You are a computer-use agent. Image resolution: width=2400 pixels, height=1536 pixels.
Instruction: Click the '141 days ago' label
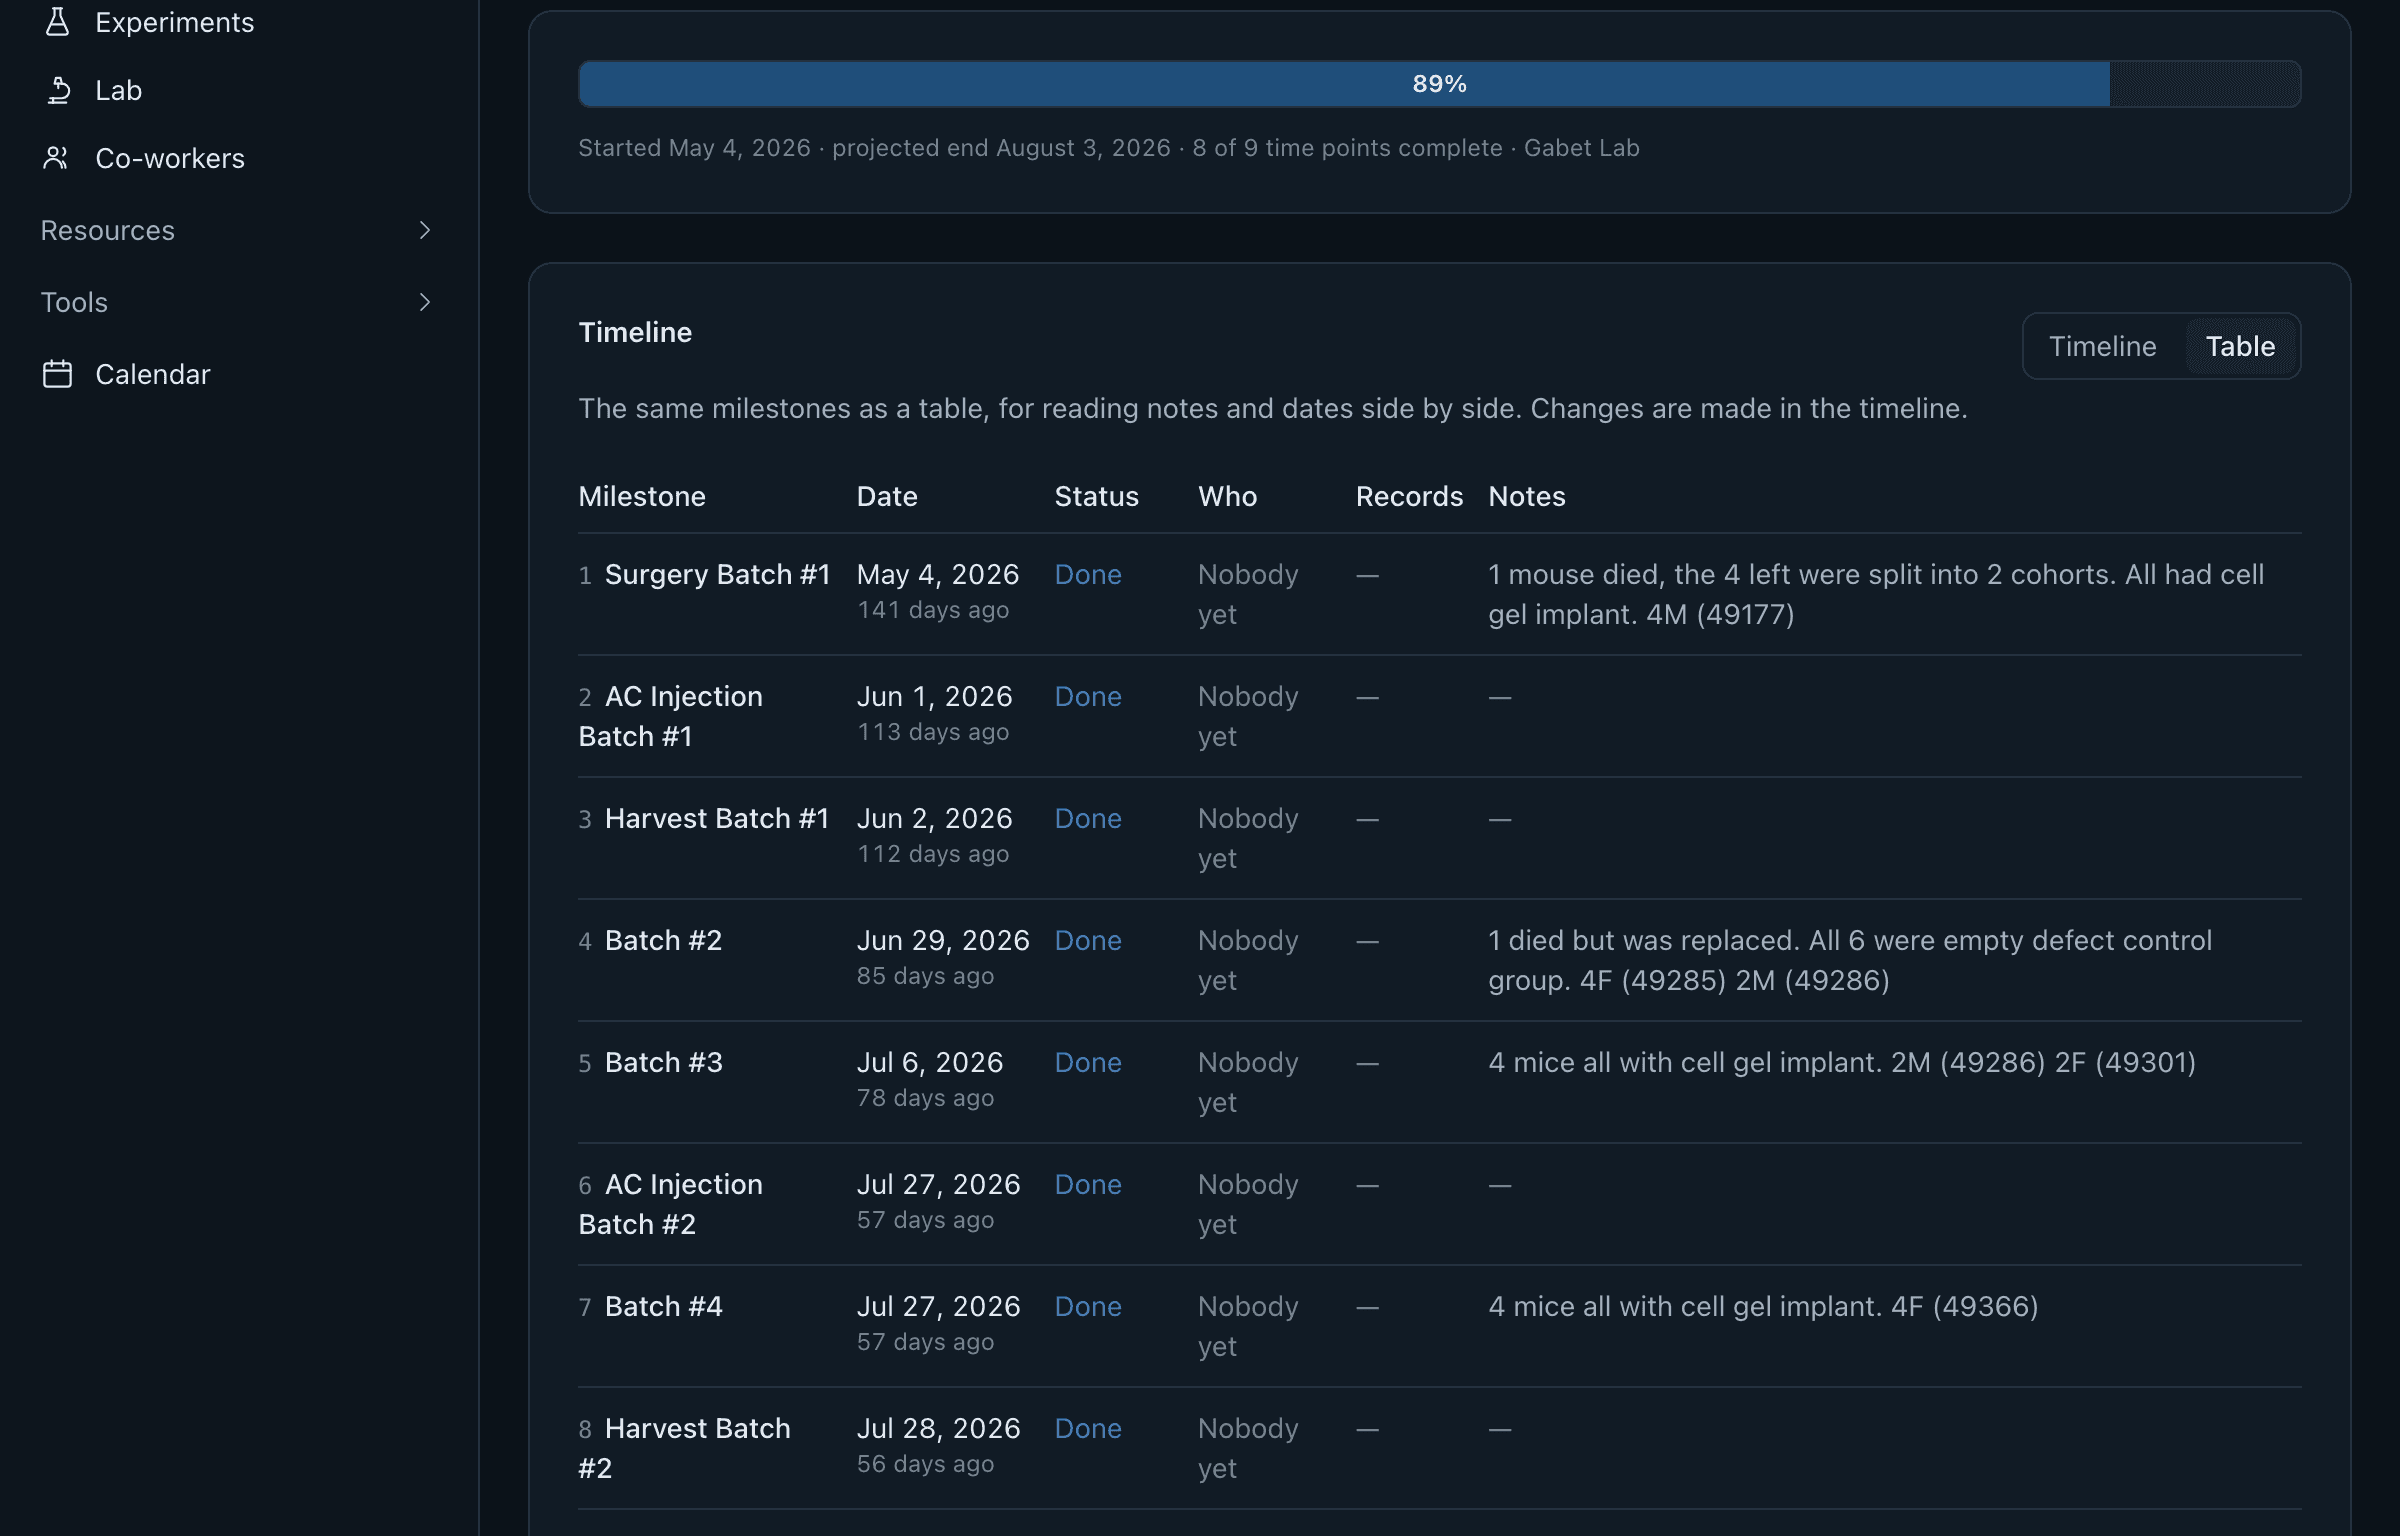click(x=933, y=610)
